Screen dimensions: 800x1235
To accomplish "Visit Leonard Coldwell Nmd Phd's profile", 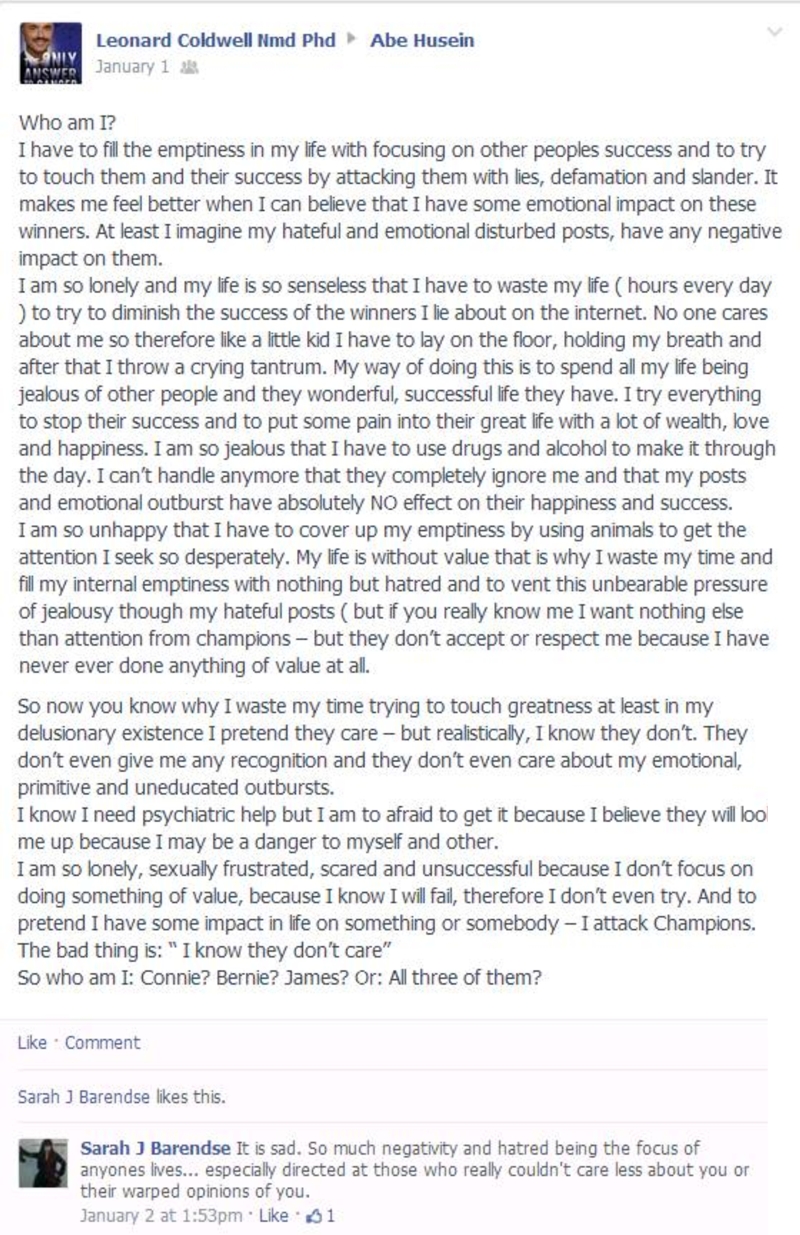I will click(216, 41).
